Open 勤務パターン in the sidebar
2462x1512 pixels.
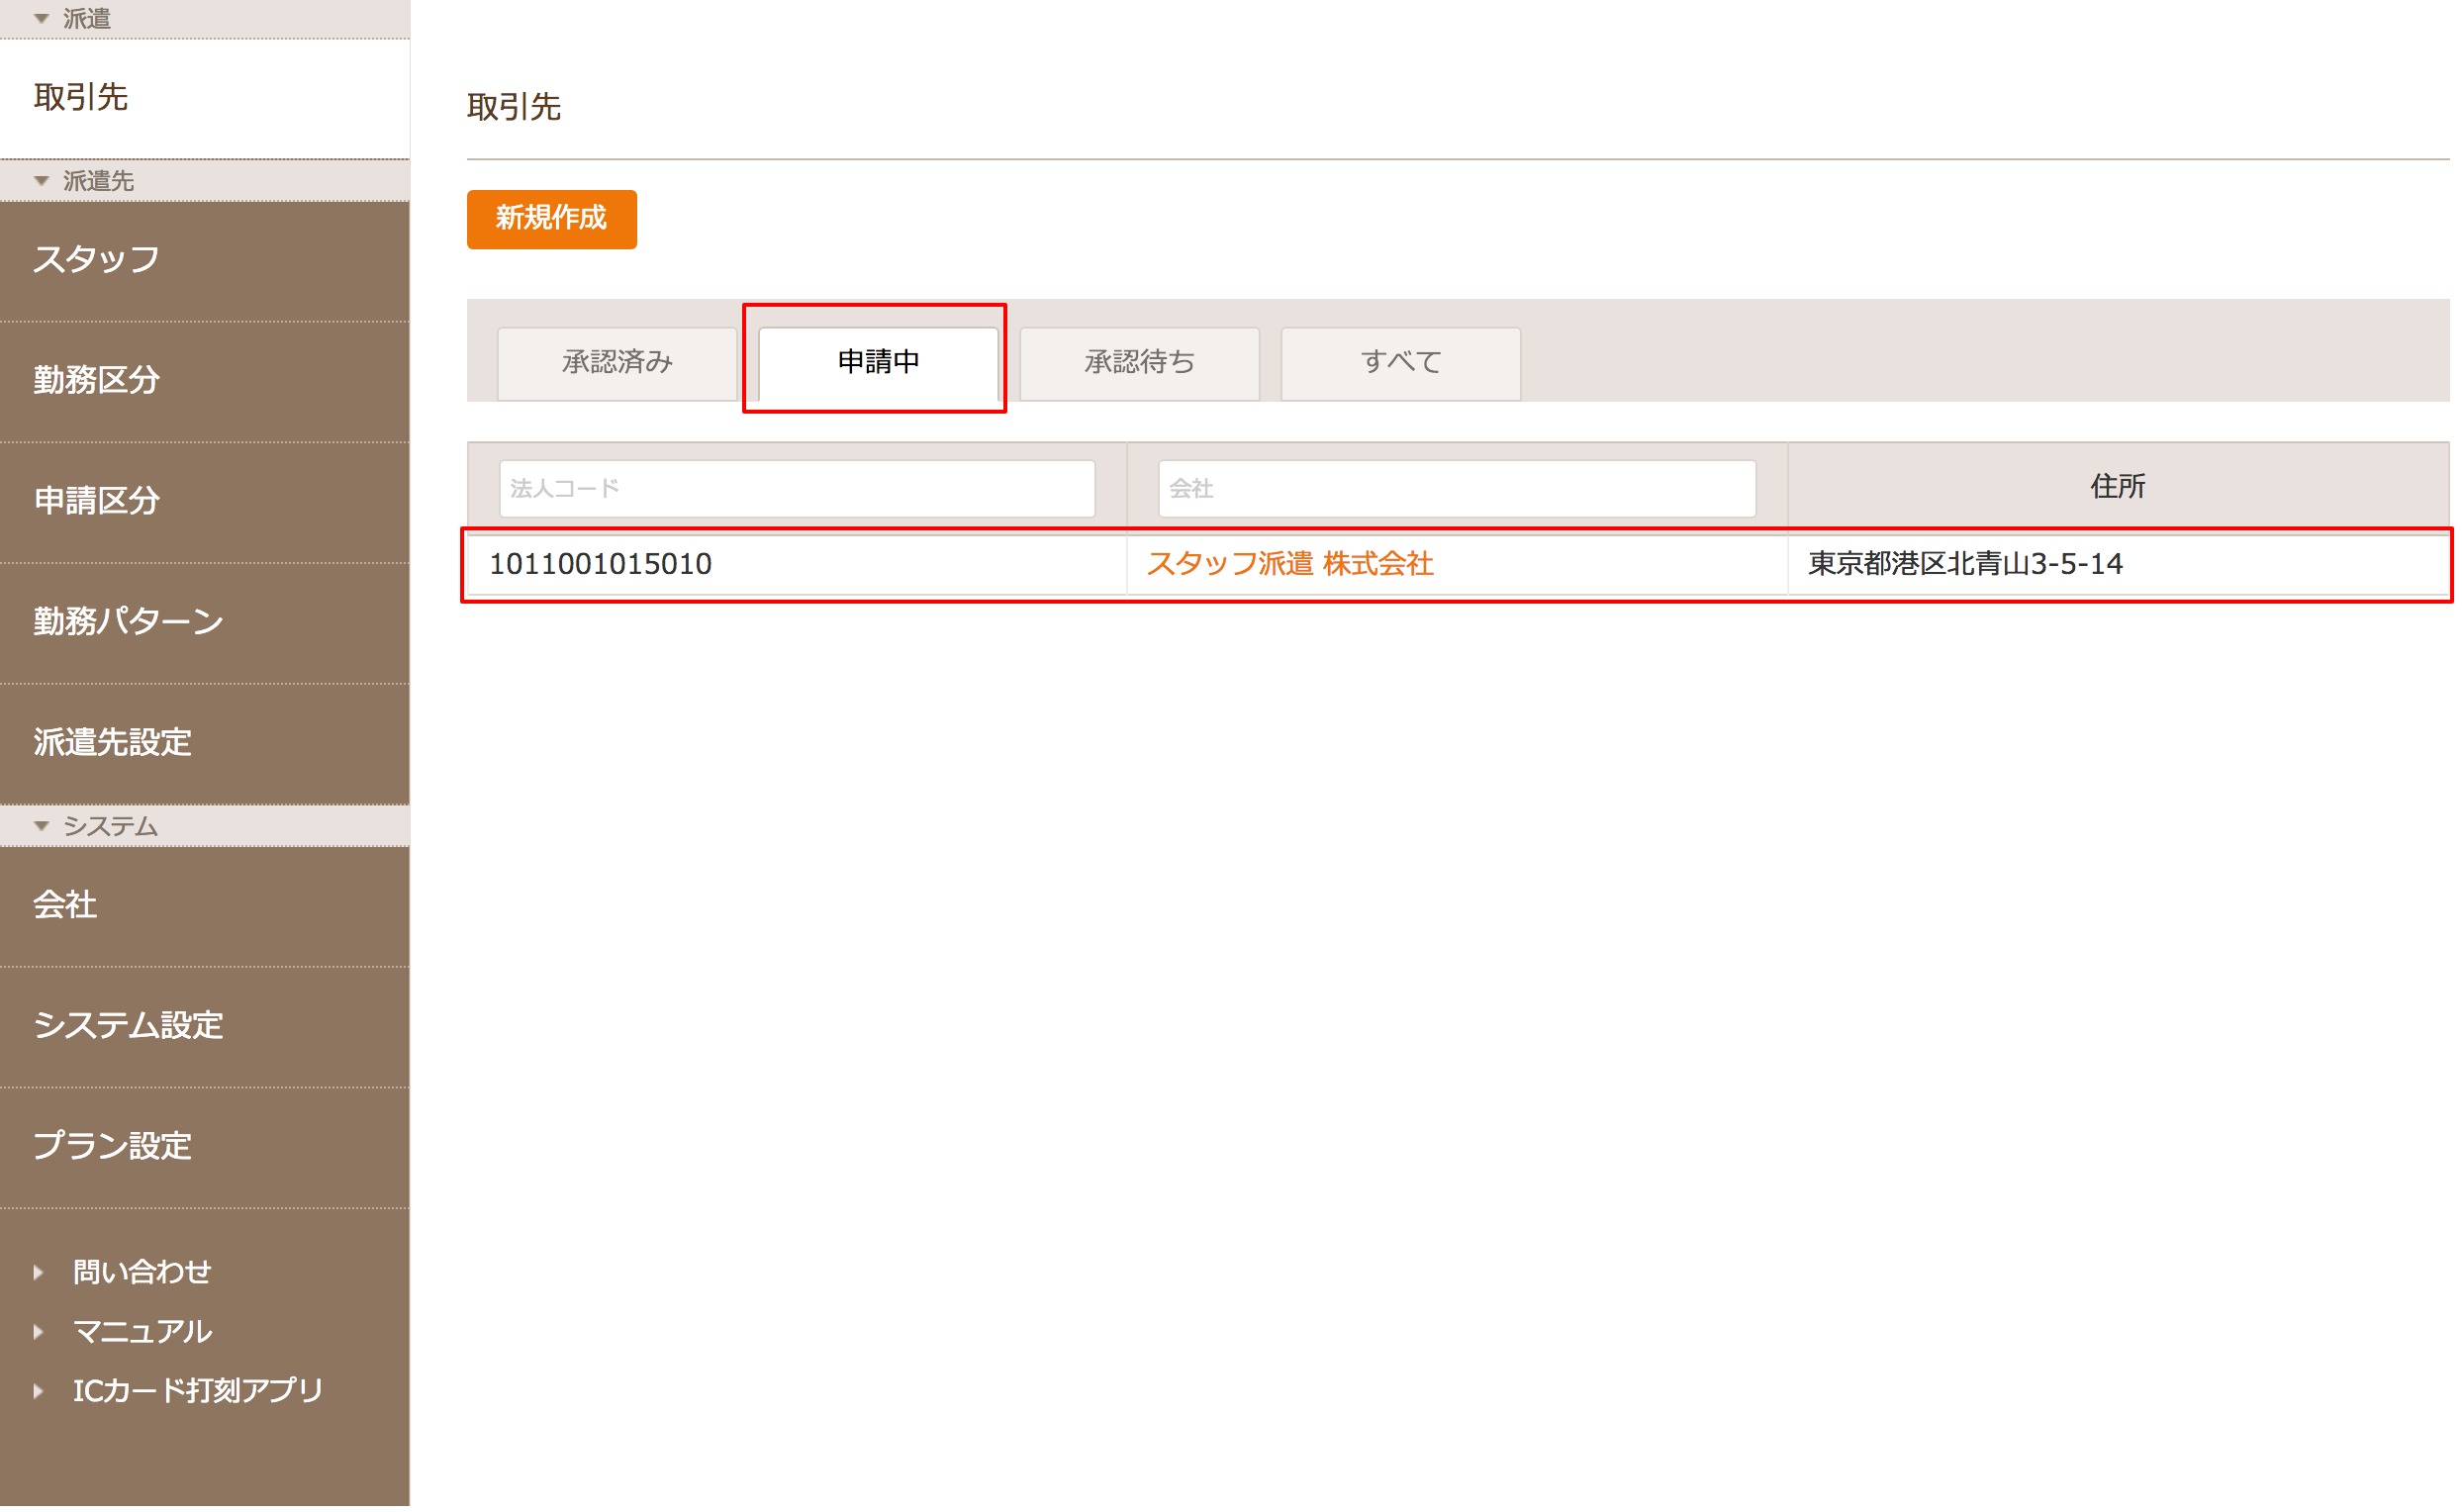205,625
